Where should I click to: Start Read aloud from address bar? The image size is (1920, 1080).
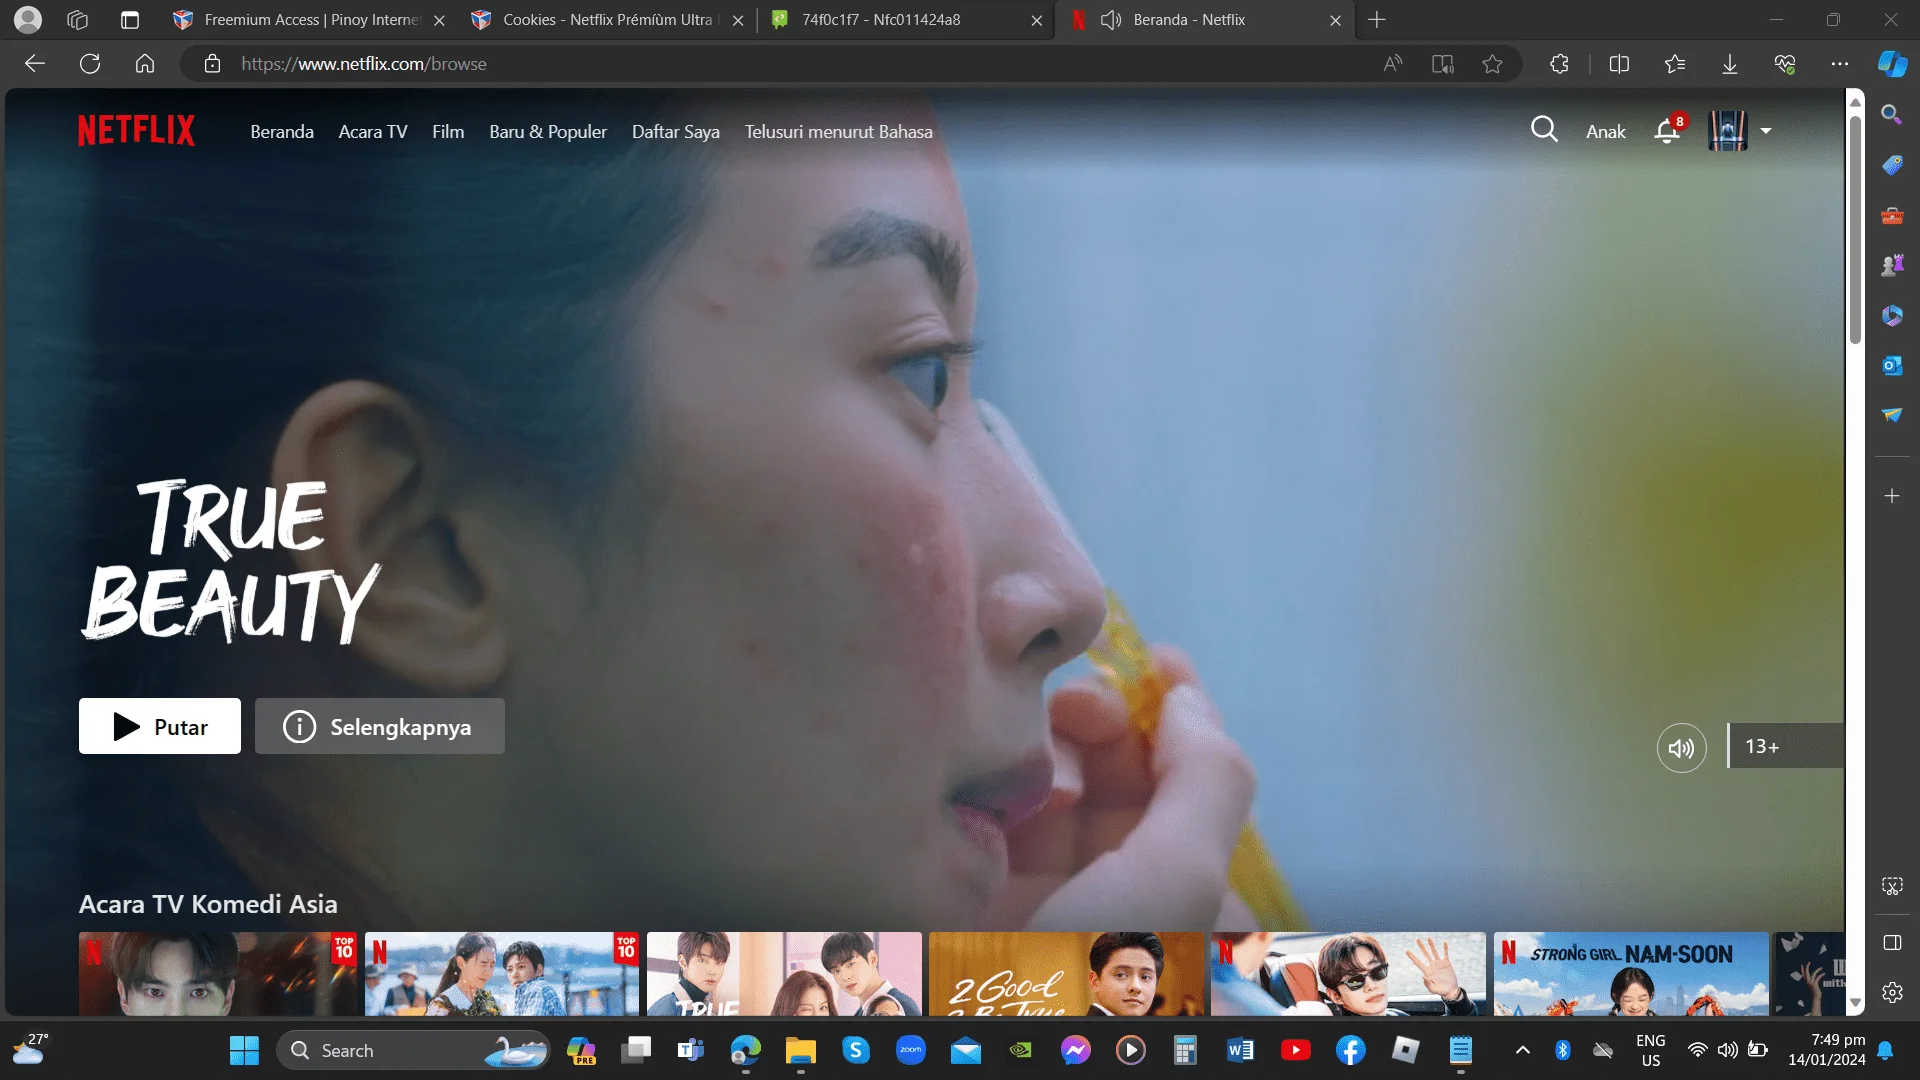click(1393, 64)
